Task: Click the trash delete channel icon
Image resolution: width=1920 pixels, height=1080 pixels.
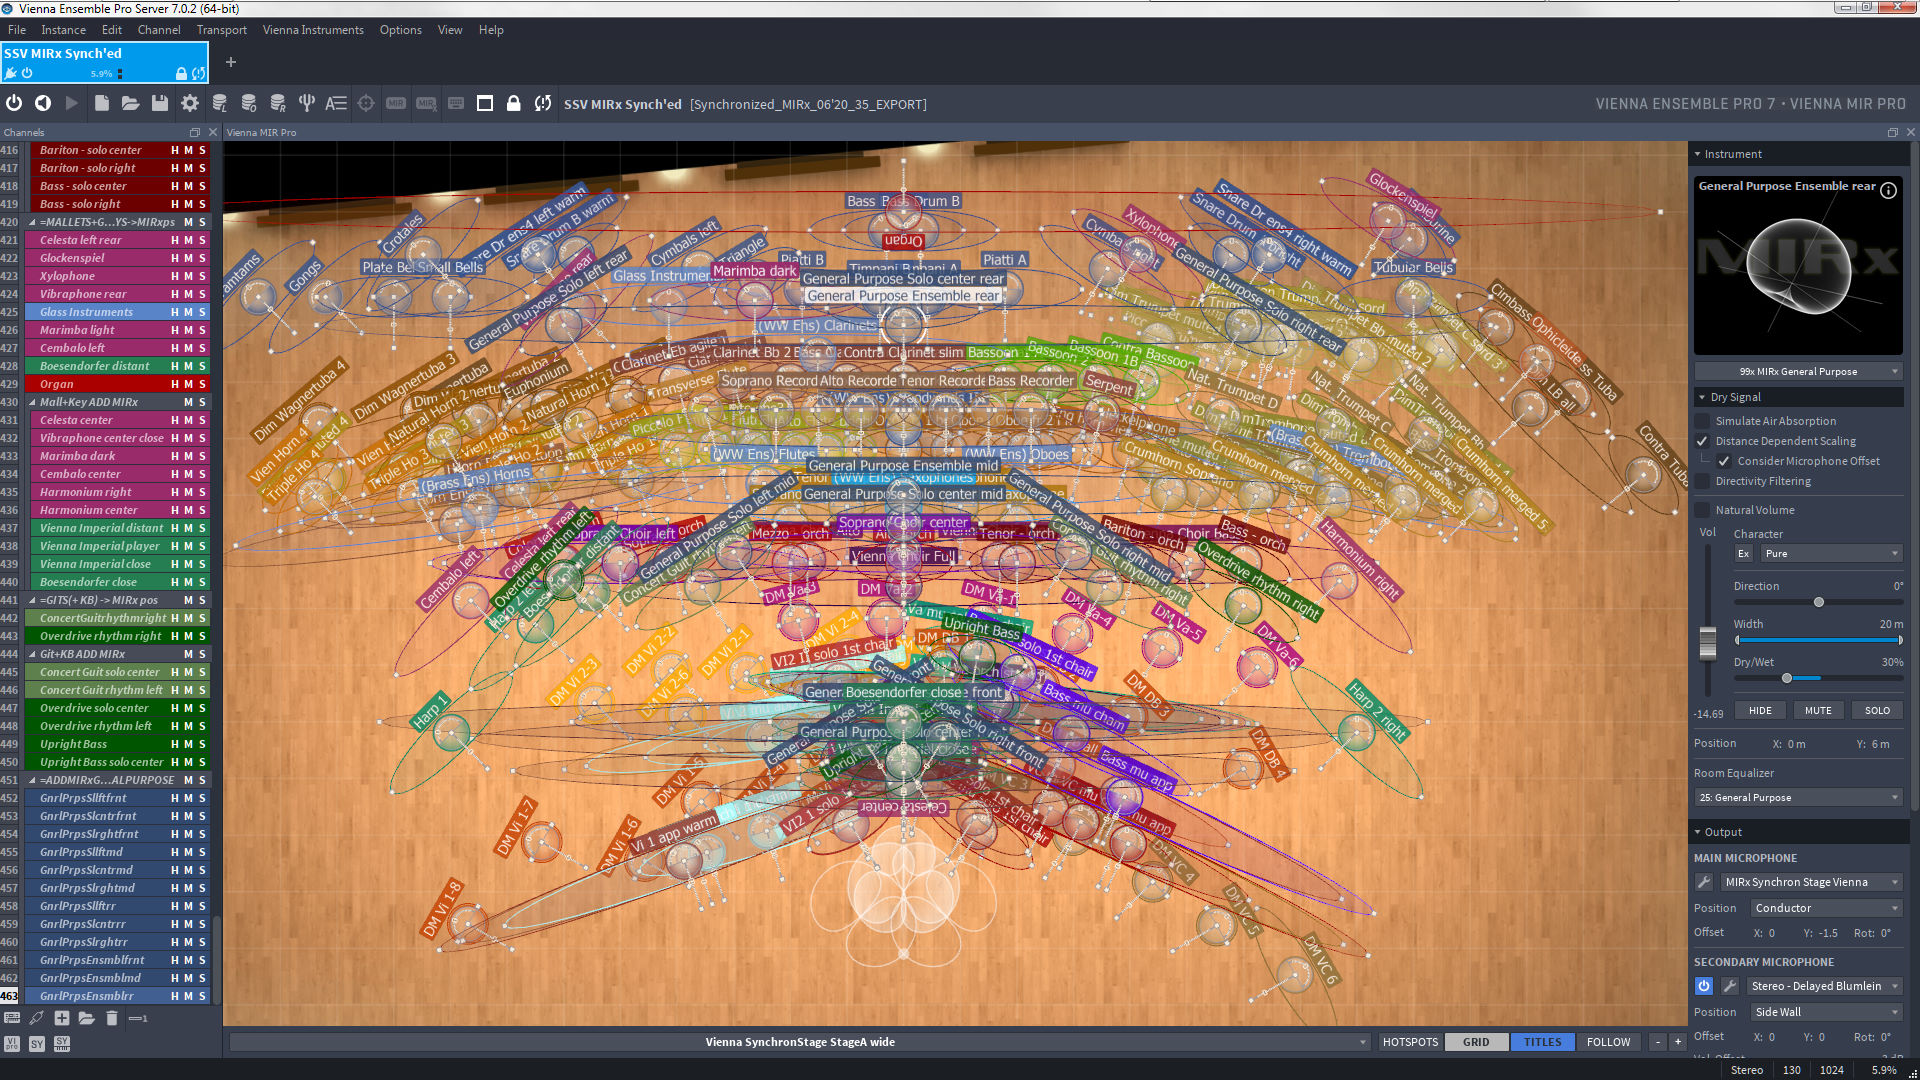Action: [112, 1018]
